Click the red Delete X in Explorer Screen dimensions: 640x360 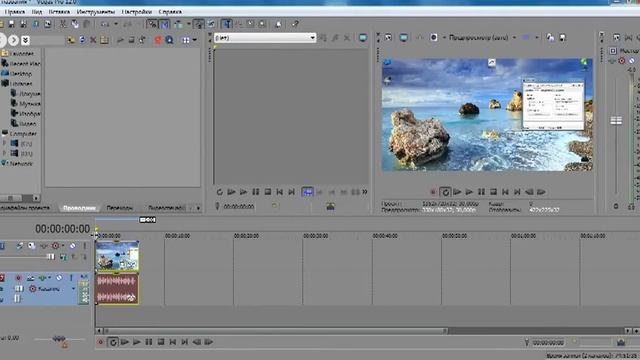click(93, 40)
